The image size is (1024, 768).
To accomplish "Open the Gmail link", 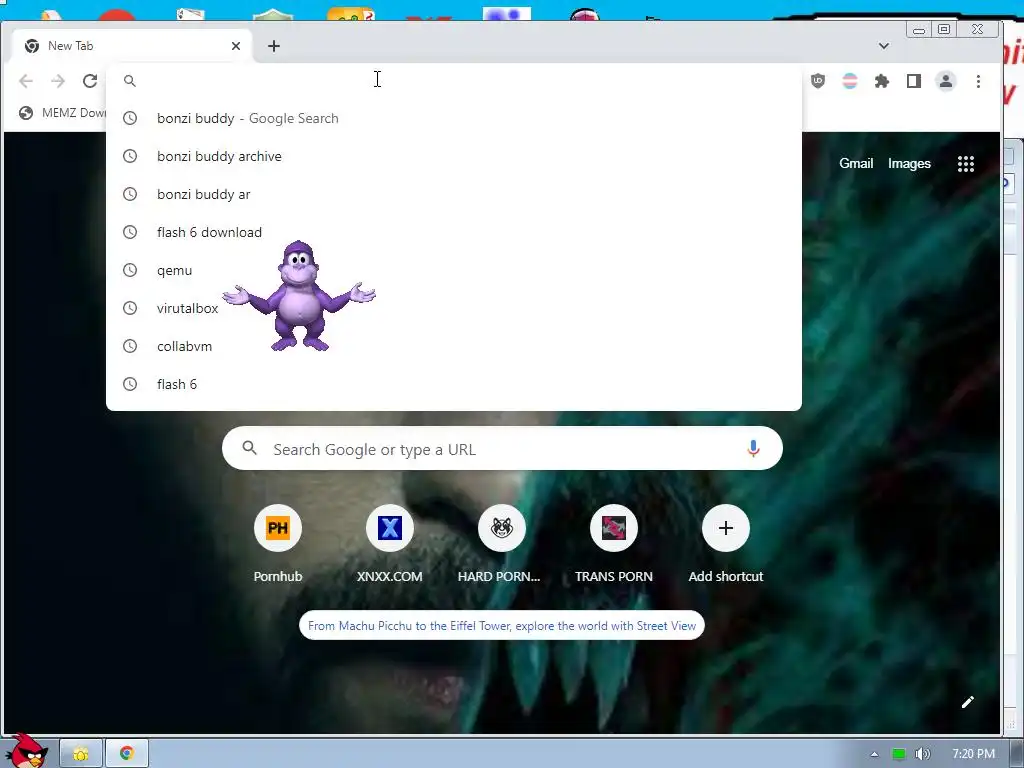I will (x=856, y=163).
